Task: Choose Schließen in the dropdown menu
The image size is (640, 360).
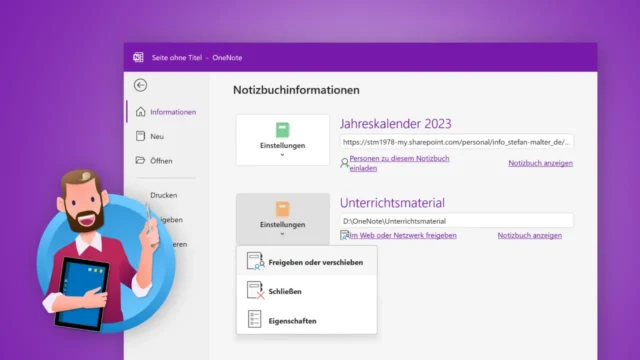Action: (x=307, y=291)
